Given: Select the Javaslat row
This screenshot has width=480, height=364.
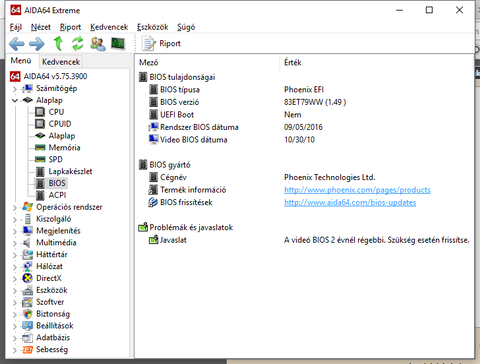Looking at the screenshot, I should click(x=304, y=240).
